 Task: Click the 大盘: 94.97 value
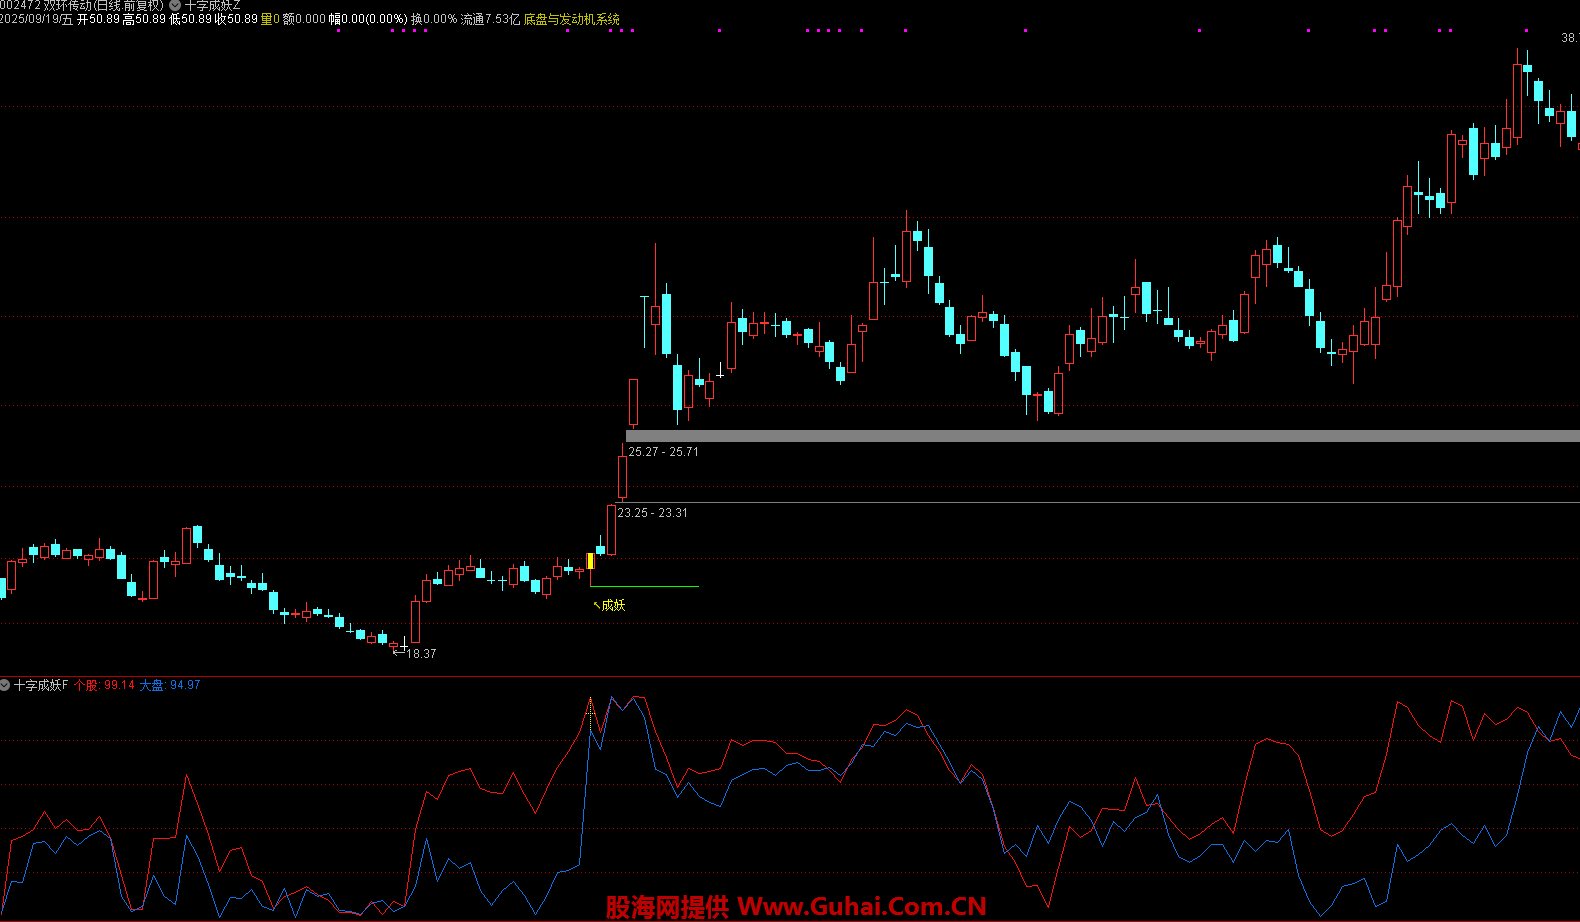(169, 685)
